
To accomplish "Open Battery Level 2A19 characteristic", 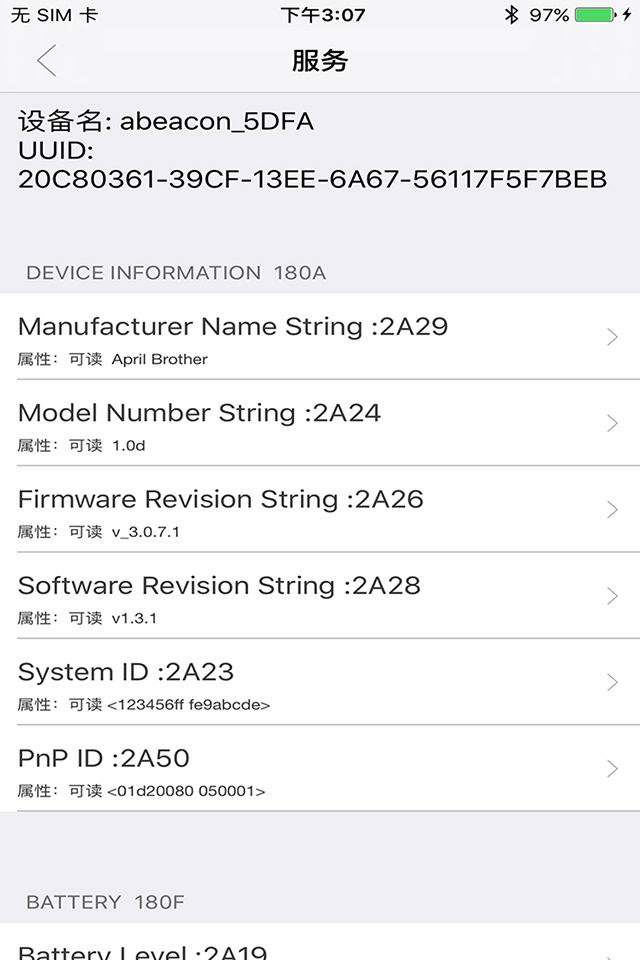I will click(x=143, y=948).
